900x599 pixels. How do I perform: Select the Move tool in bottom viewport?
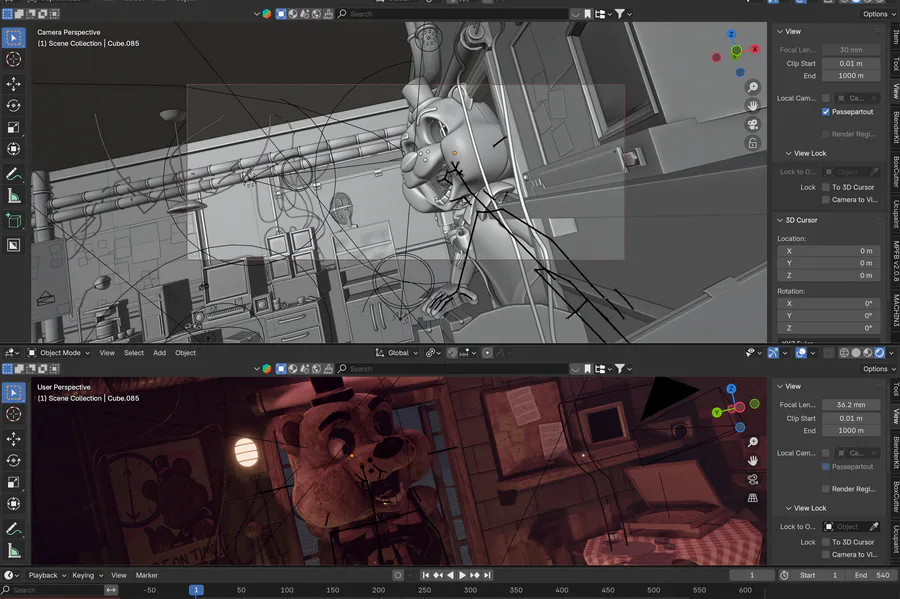13,439
